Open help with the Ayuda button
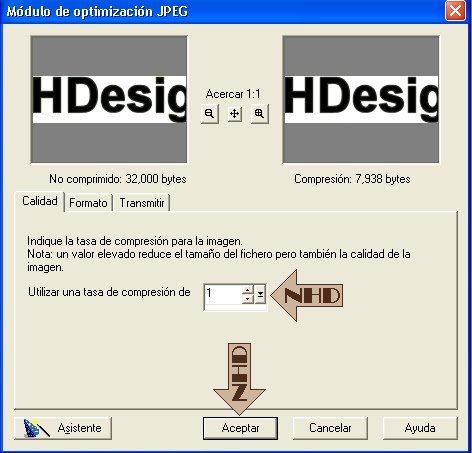The image size is (472, 453). pyautogui.click(x=420, y=428)
